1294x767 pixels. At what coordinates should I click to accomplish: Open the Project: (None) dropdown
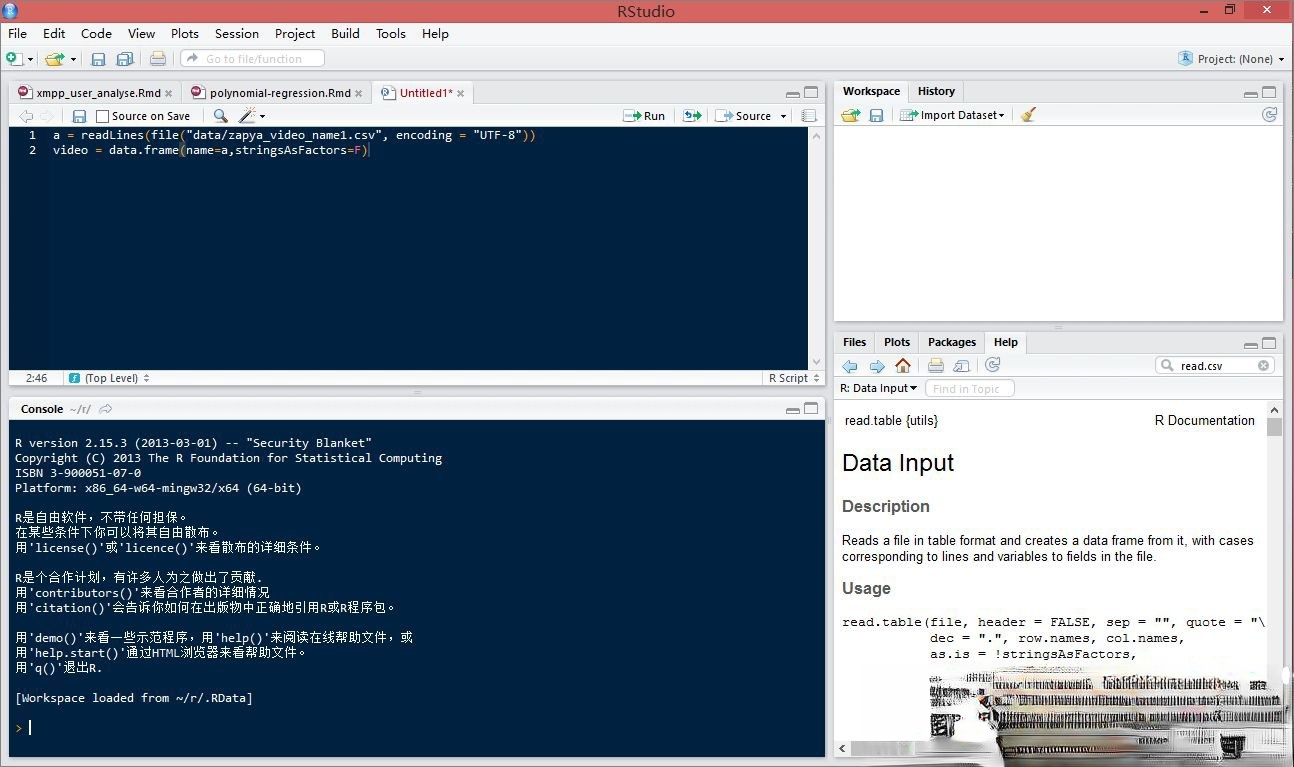(1232, 59)
